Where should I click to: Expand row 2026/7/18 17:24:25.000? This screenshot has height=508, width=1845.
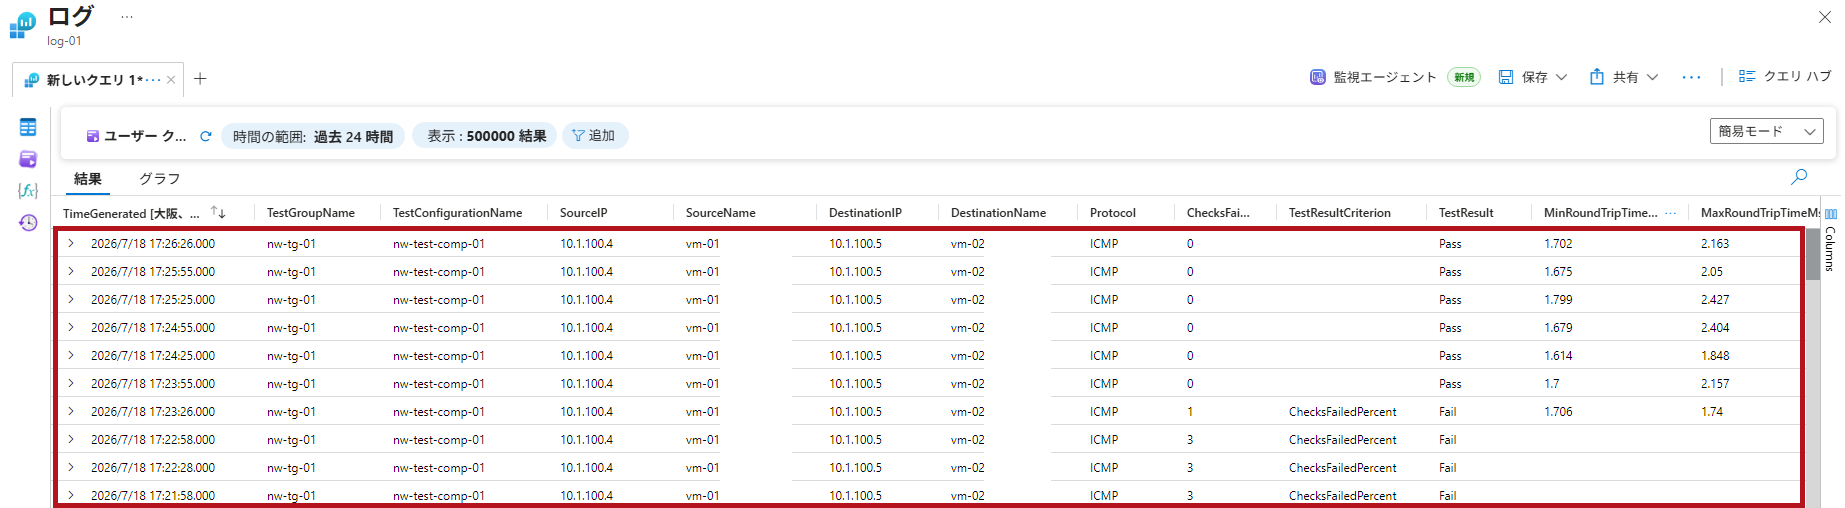pos(71,355)
